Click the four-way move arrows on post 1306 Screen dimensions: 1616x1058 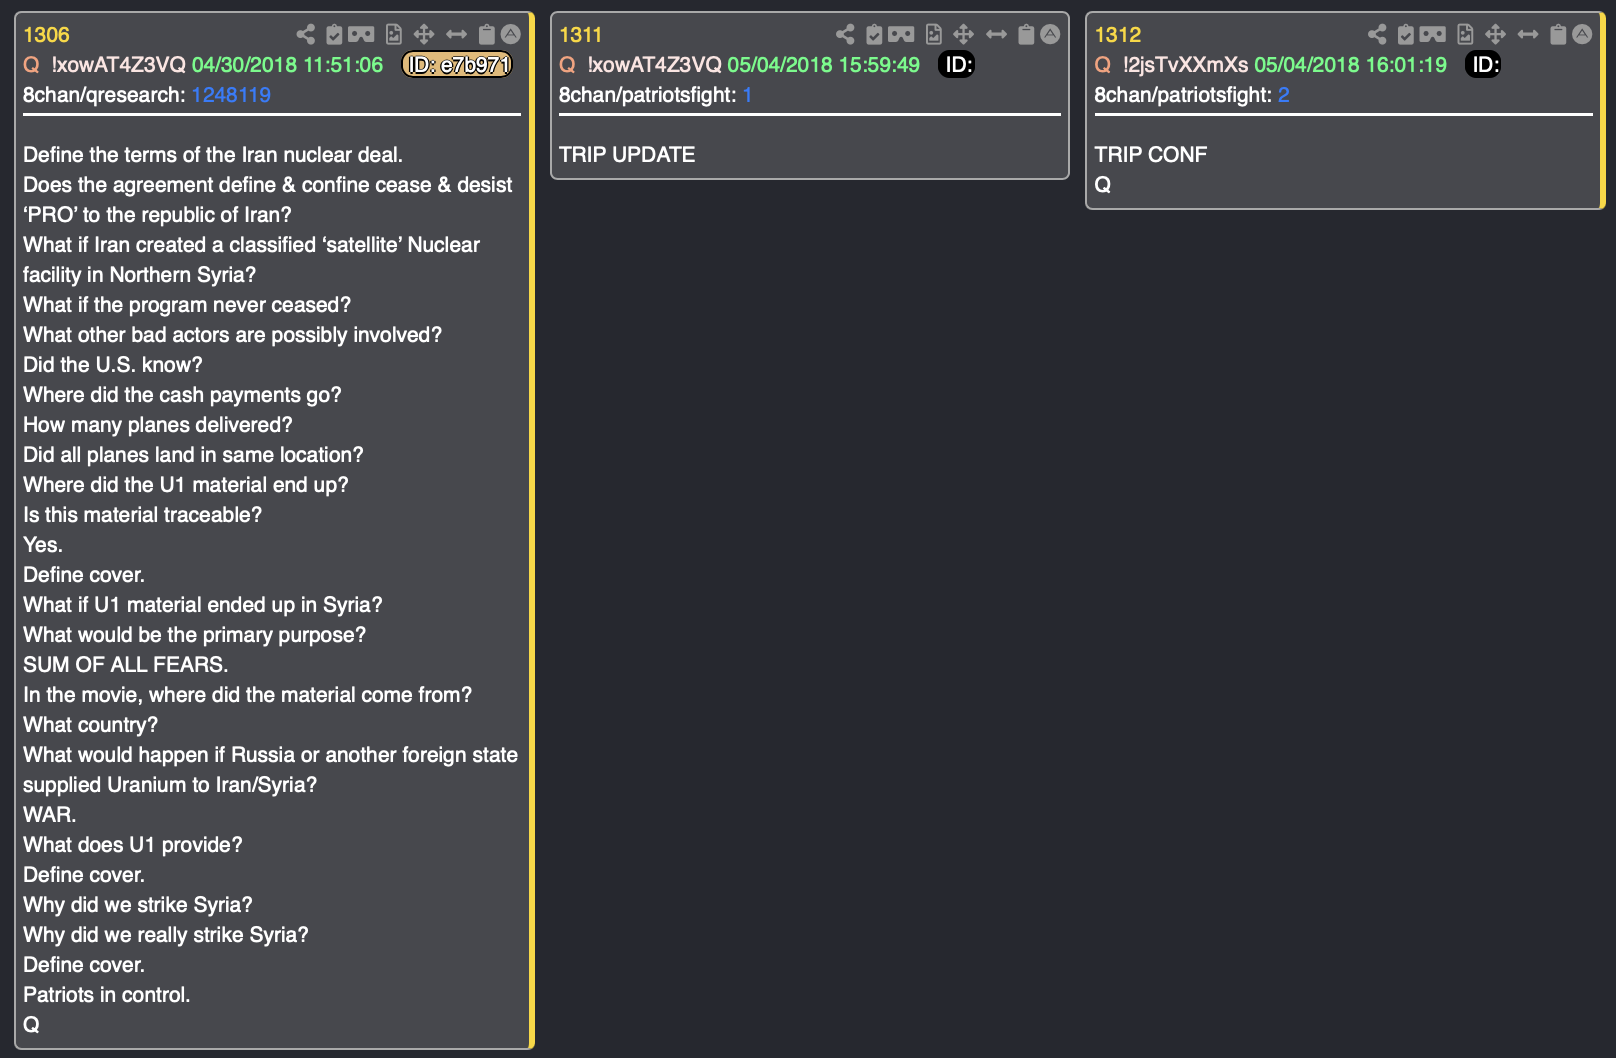(424, 34)
